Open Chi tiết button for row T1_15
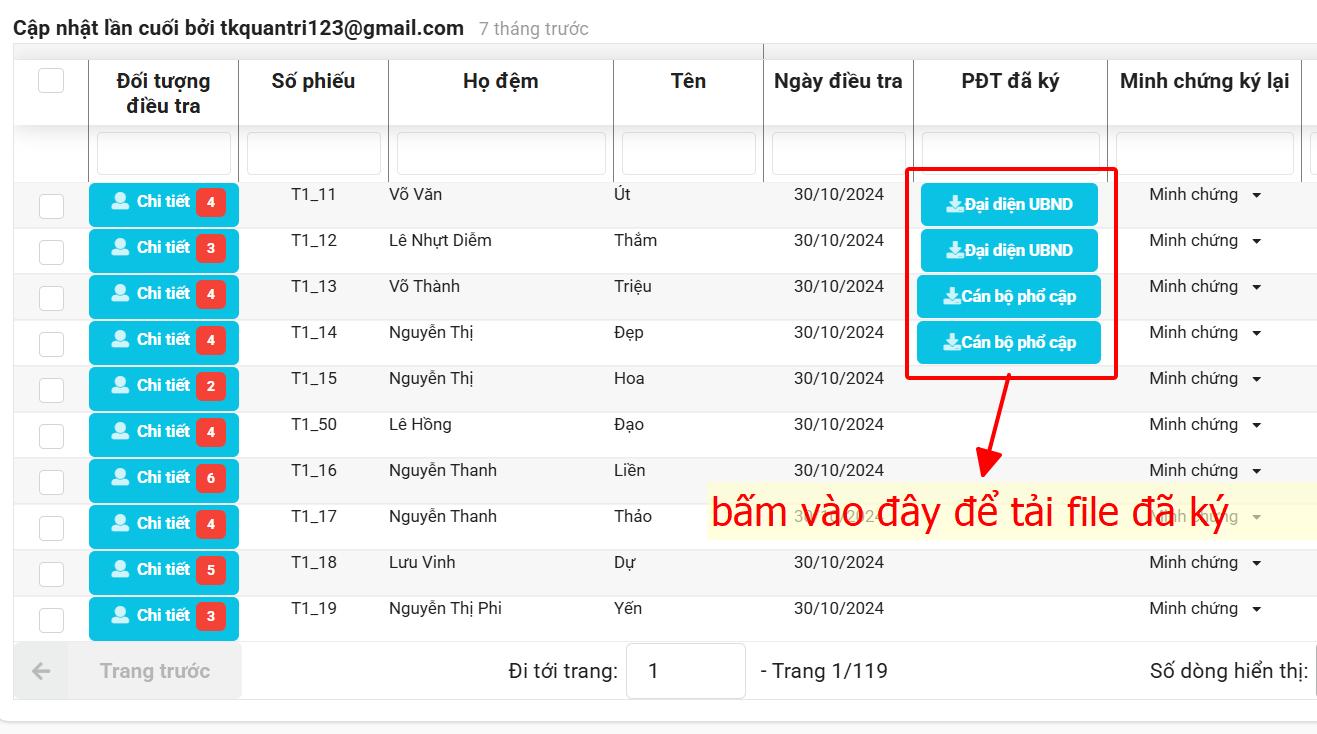1317x734 pixels. tap(151, 386)
